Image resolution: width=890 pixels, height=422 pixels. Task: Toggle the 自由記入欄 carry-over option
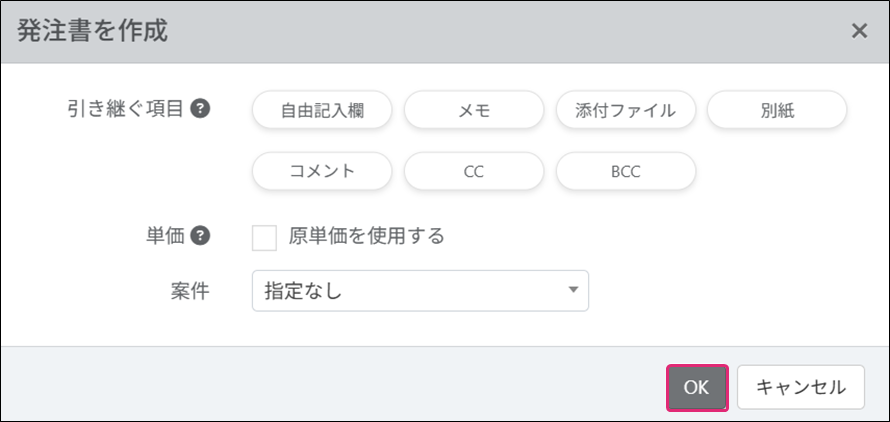(x=322, y=111)
